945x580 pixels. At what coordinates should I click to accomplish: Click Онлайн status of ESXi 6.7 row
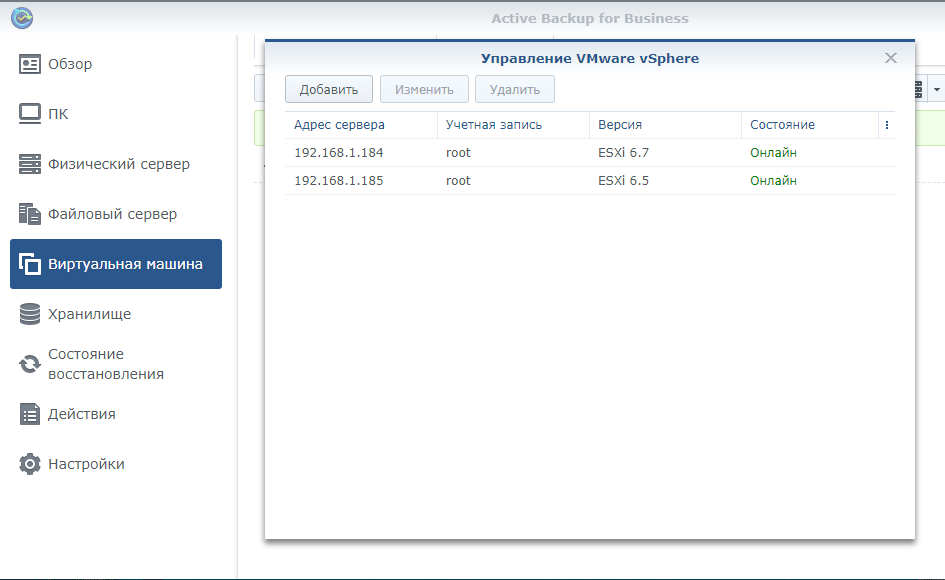coord(773,153)
